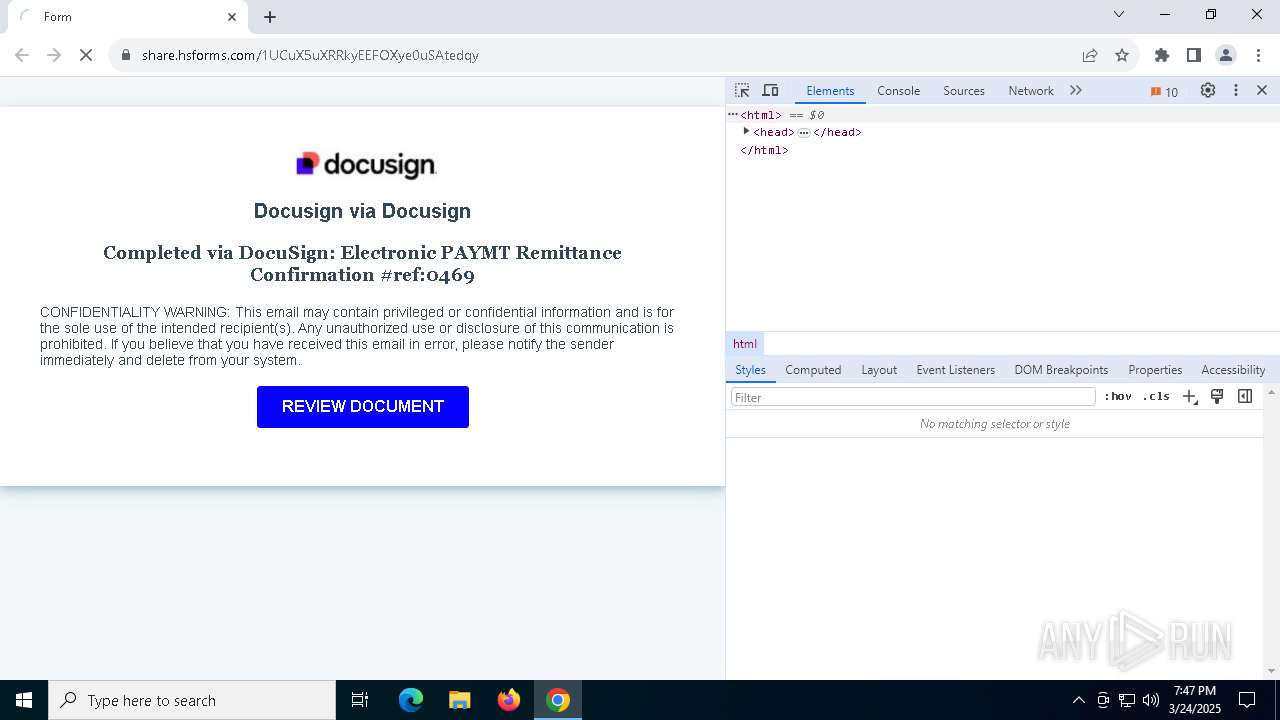
Task: Open File Explorer from taskbar
Action: pos(460,700)
